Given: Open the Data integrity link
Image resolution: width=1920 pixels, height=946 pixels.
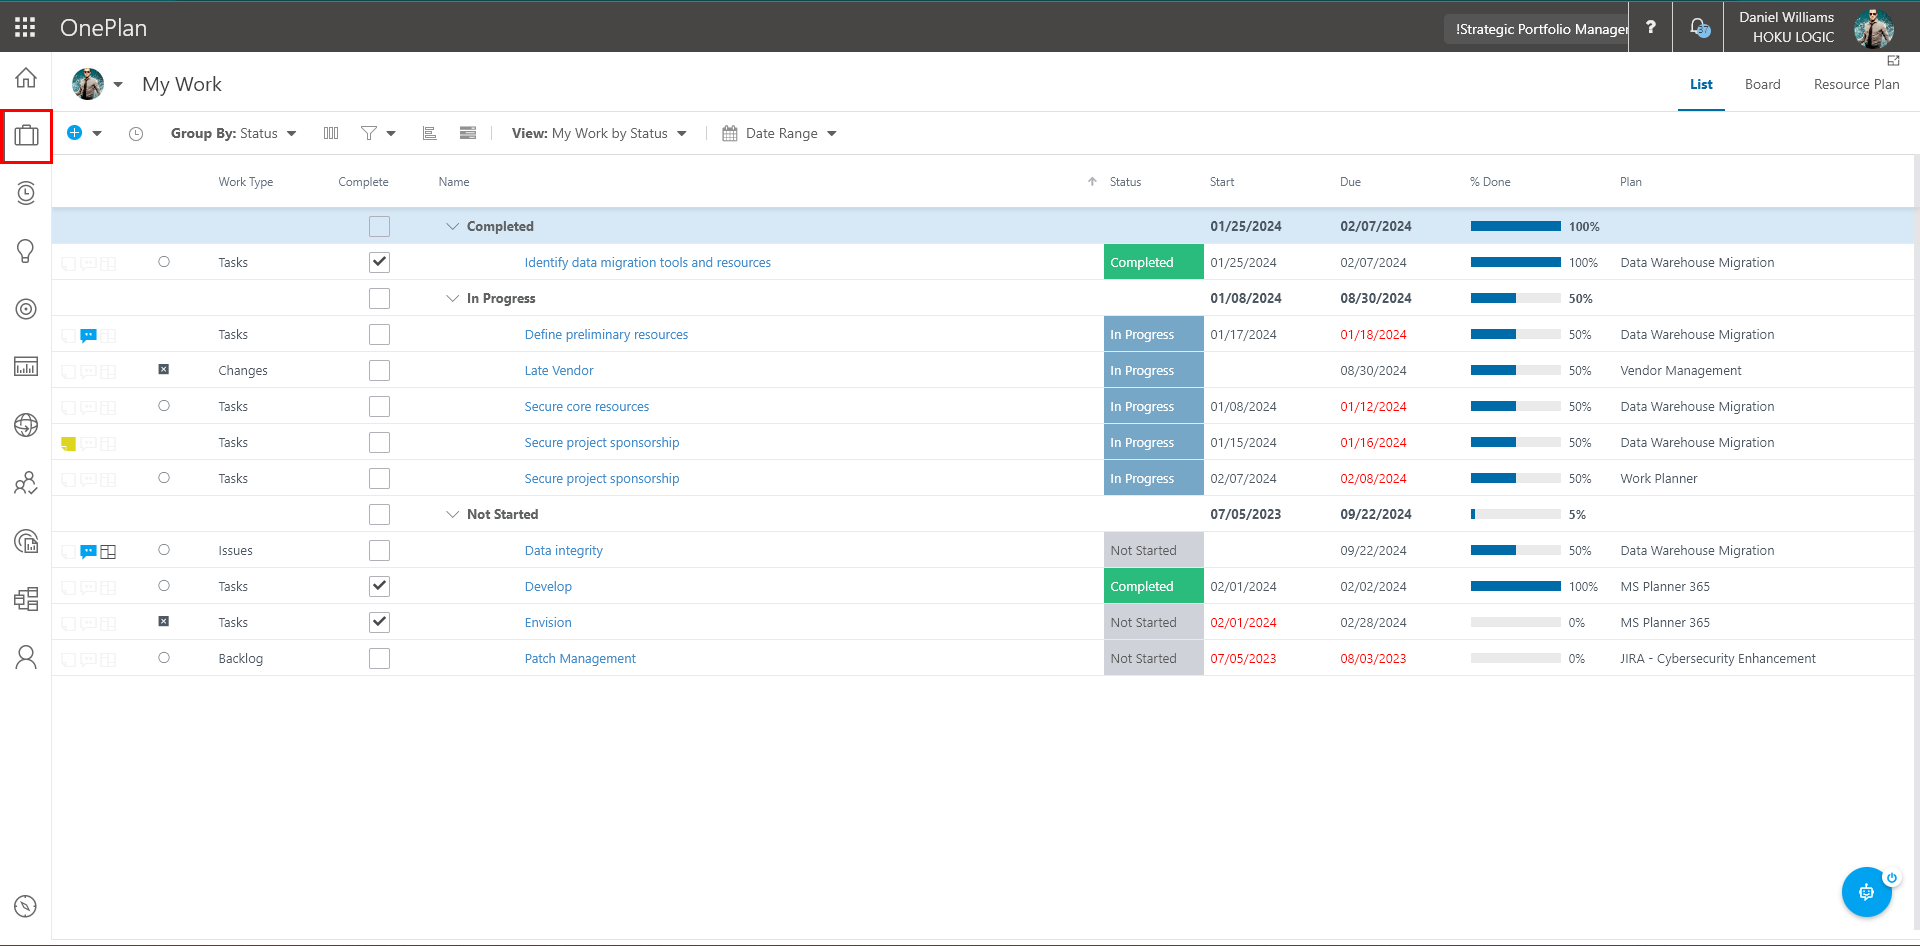Looking at the screenshot, I should 564,551.
